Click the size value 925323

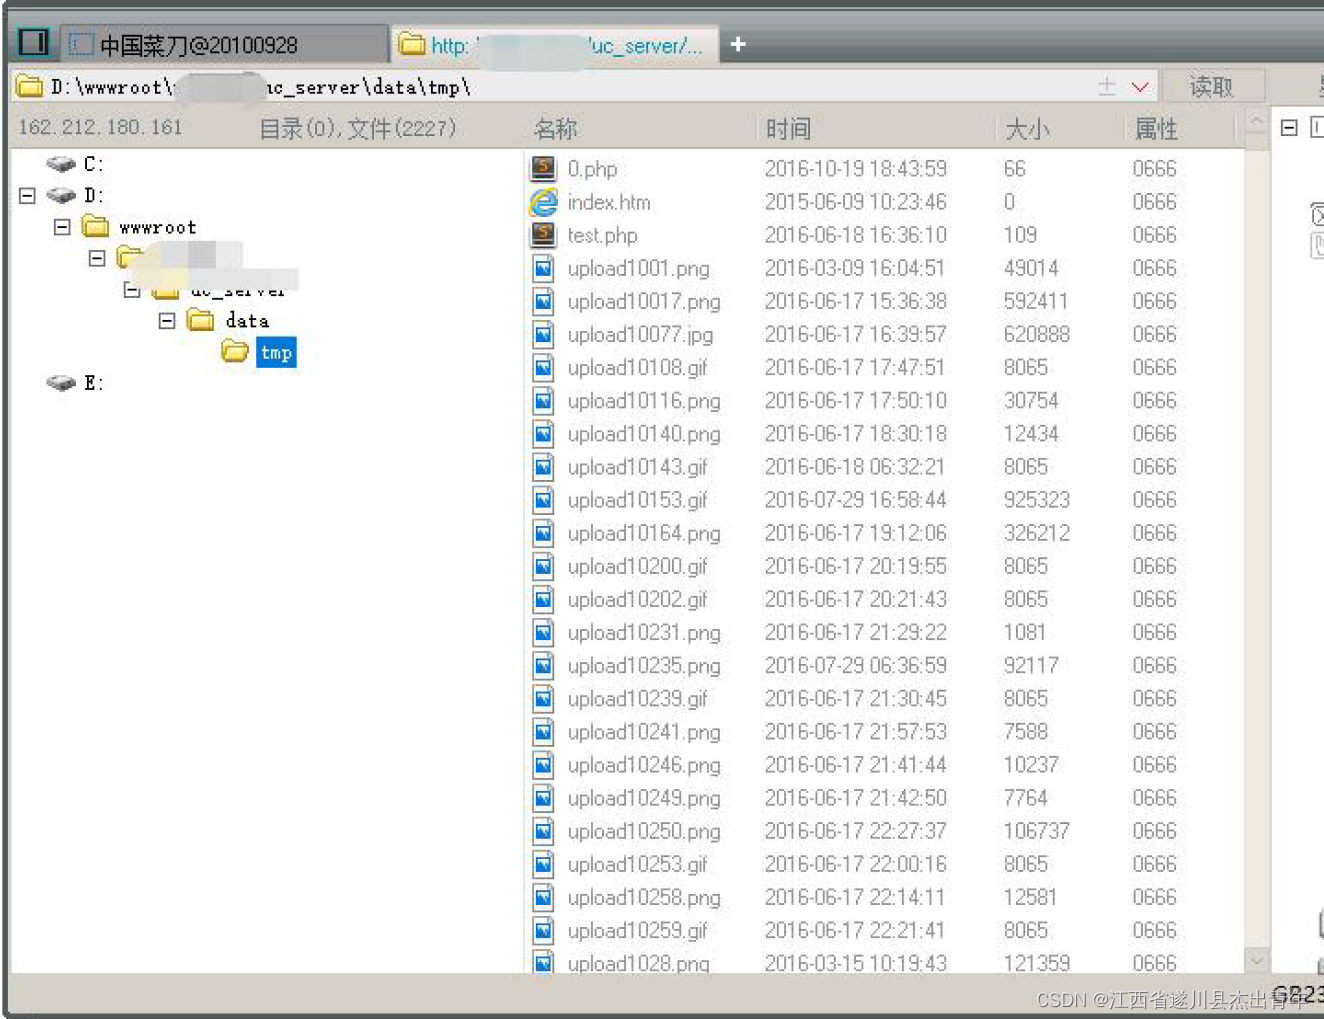click(1037, 499)
